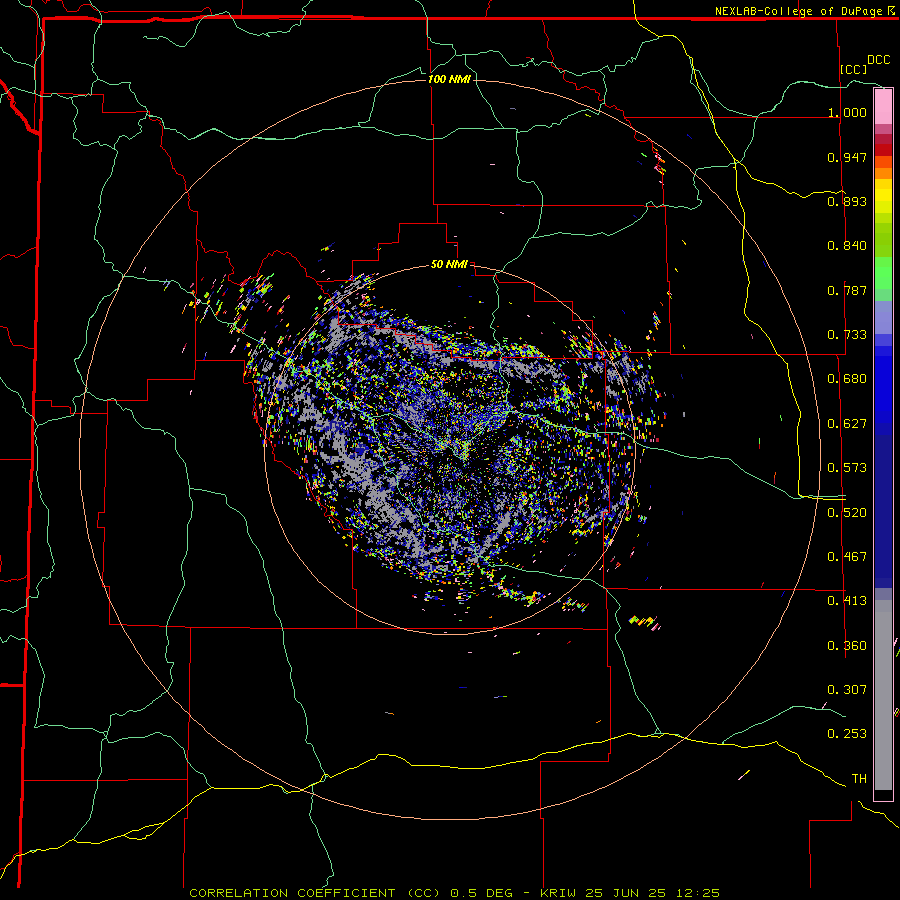The height and width of the screenshot is (900, 900).
Task: Pick the bright green segment of color bar
Action: coord(883,273)
